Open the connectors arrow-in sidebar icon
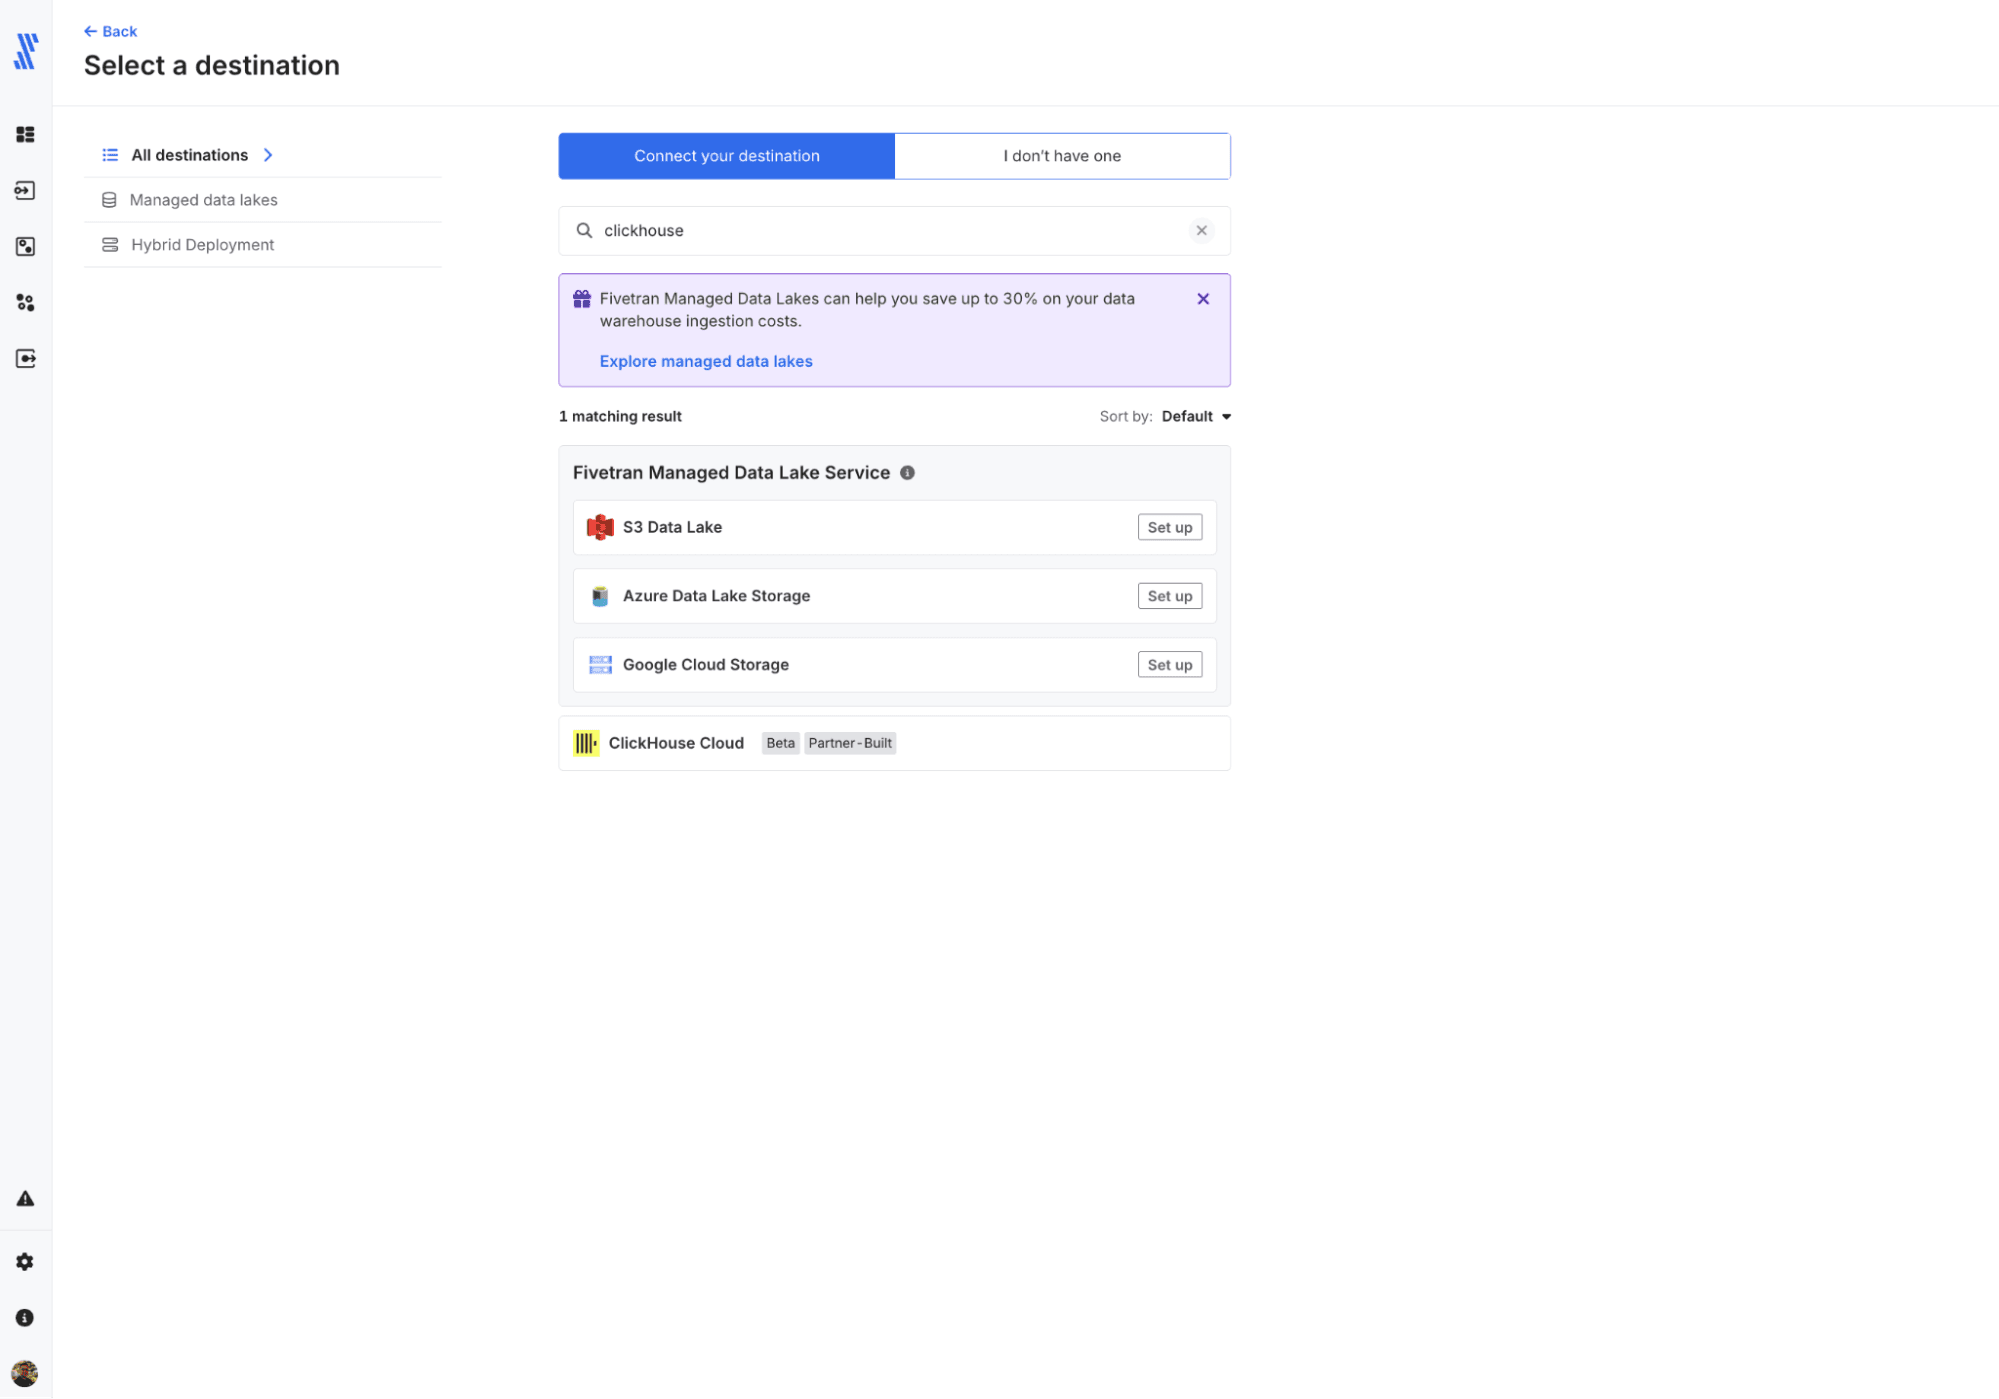The height and width of the screenshot is (1399, 1999). tap(26, 190)
